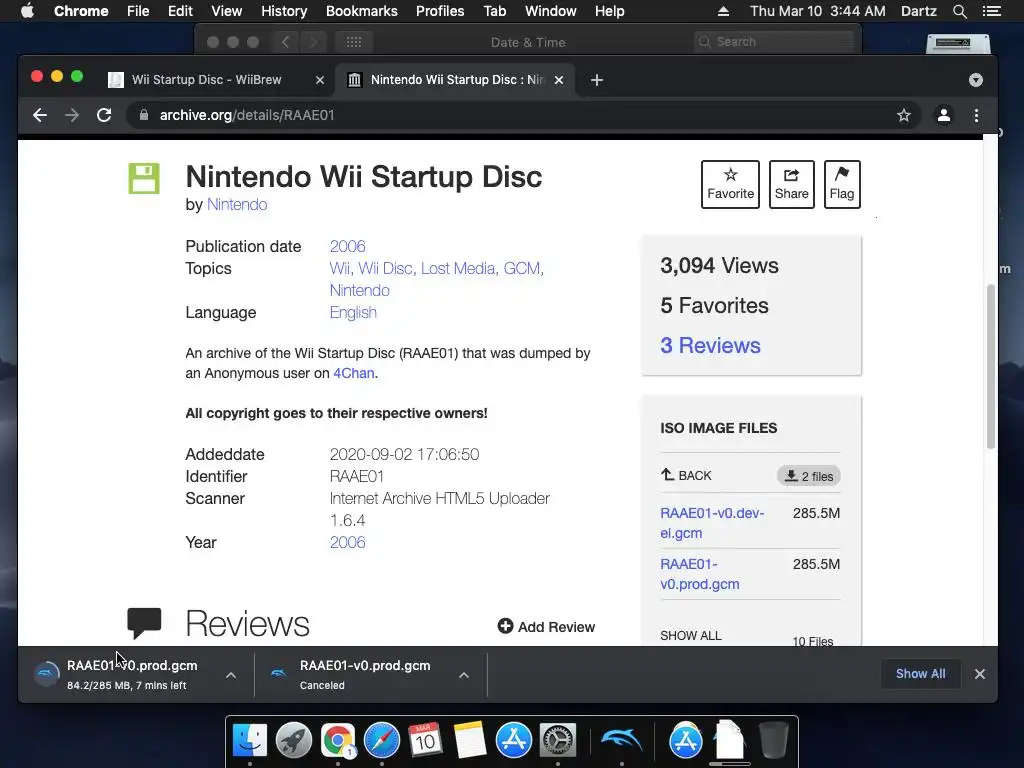The width and height of the screenshot is (1024, 768).
Task: Expand options for the canceled prod.gcm download
Action: pyautogui.click(x=464, y=675)
